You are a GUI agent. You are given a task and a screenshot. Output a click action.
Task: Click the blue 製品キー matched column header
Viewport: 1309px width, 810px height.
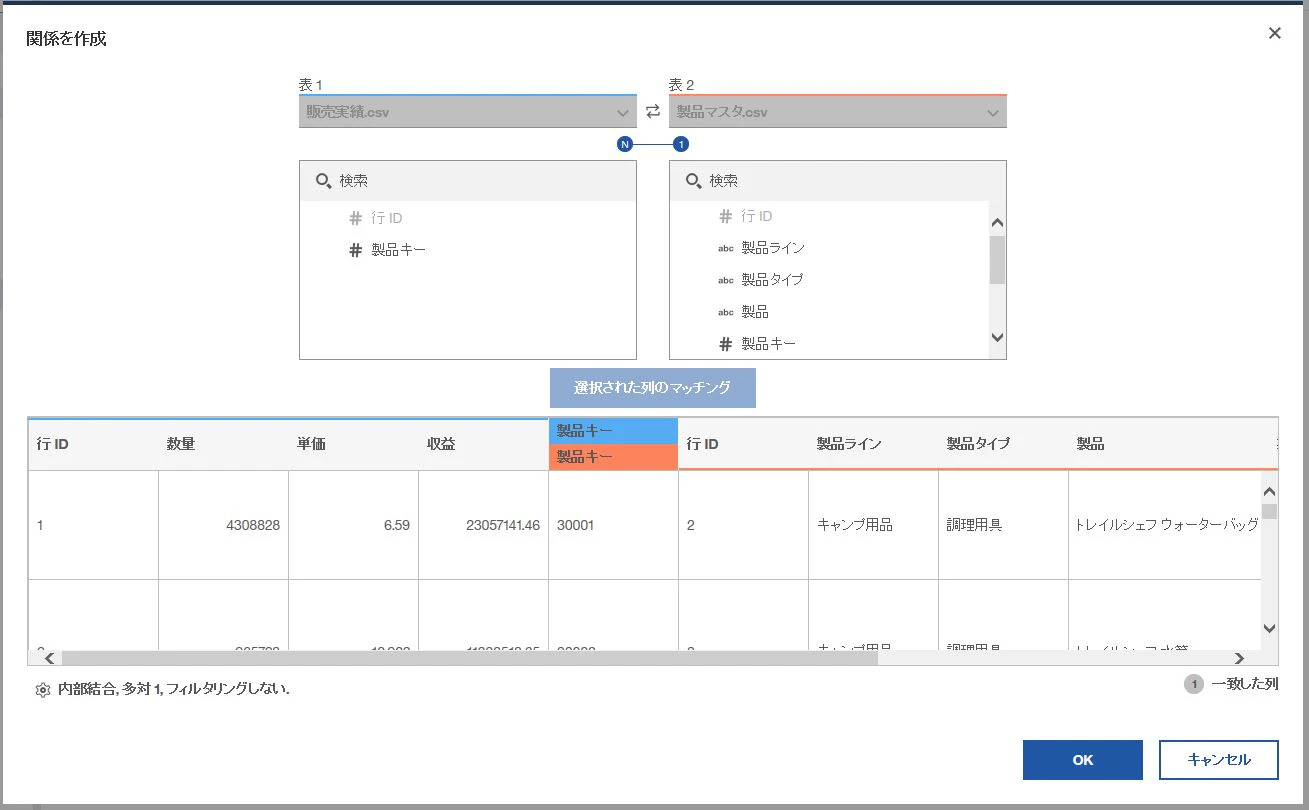click(613, 431)
